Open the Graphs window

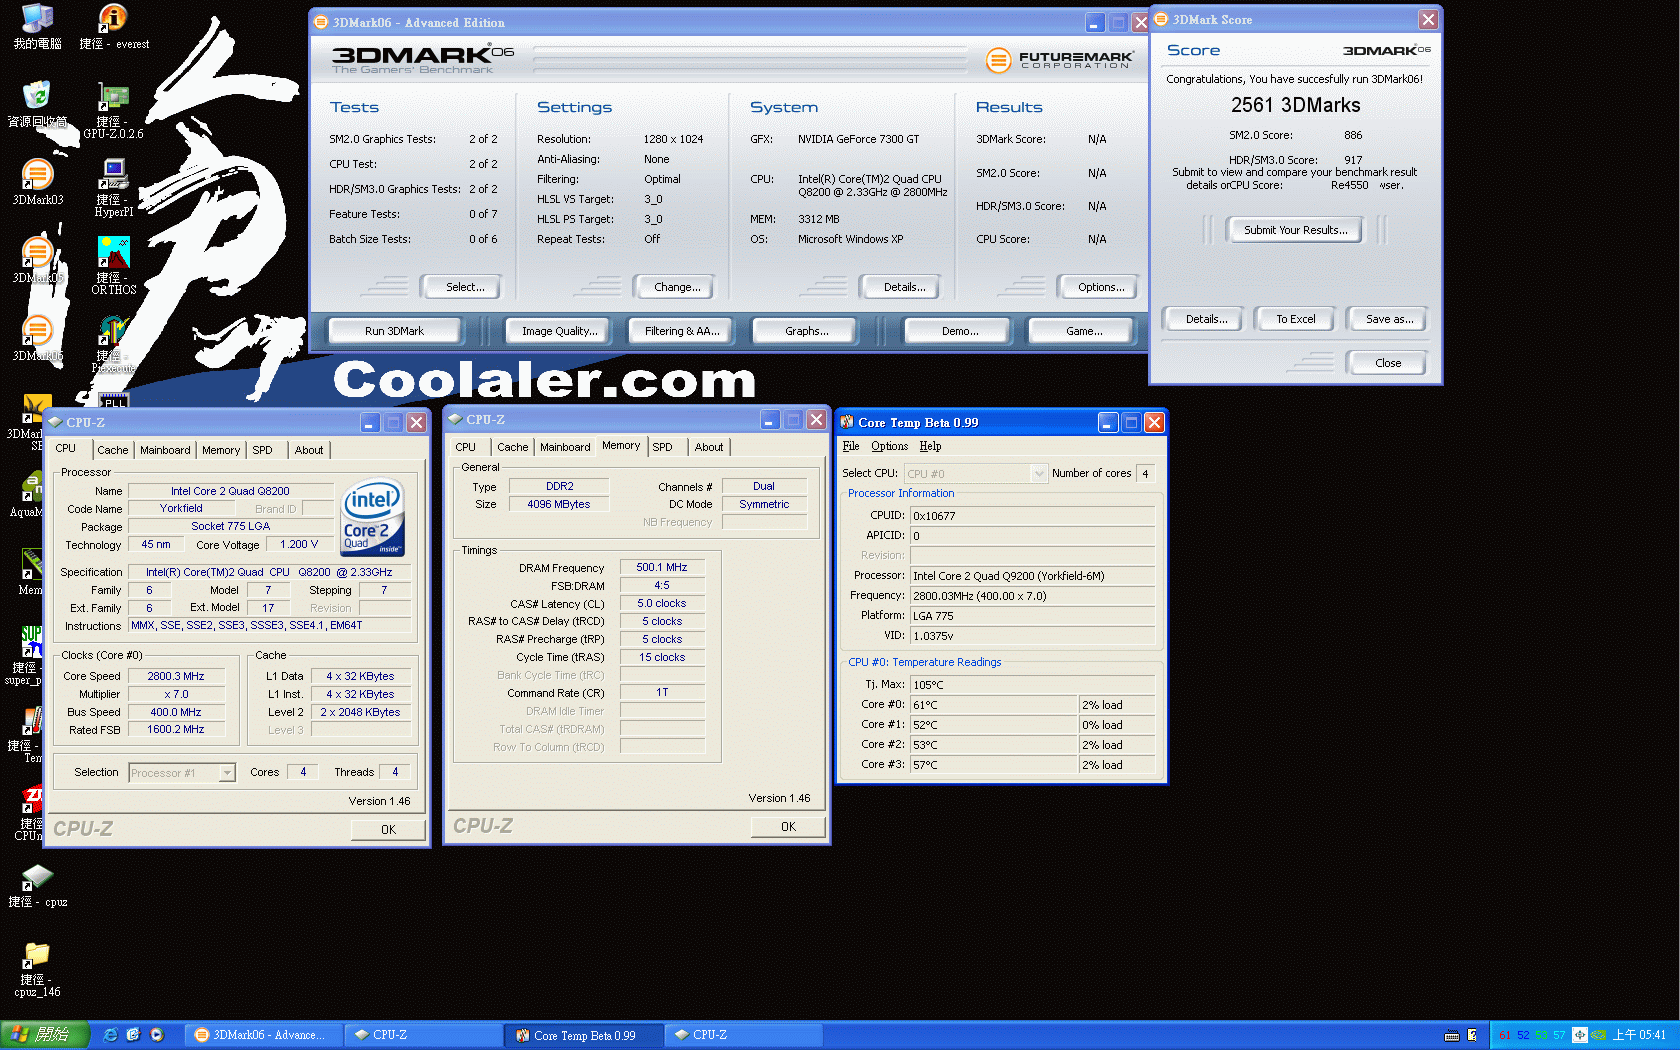[x=807, y=331]
